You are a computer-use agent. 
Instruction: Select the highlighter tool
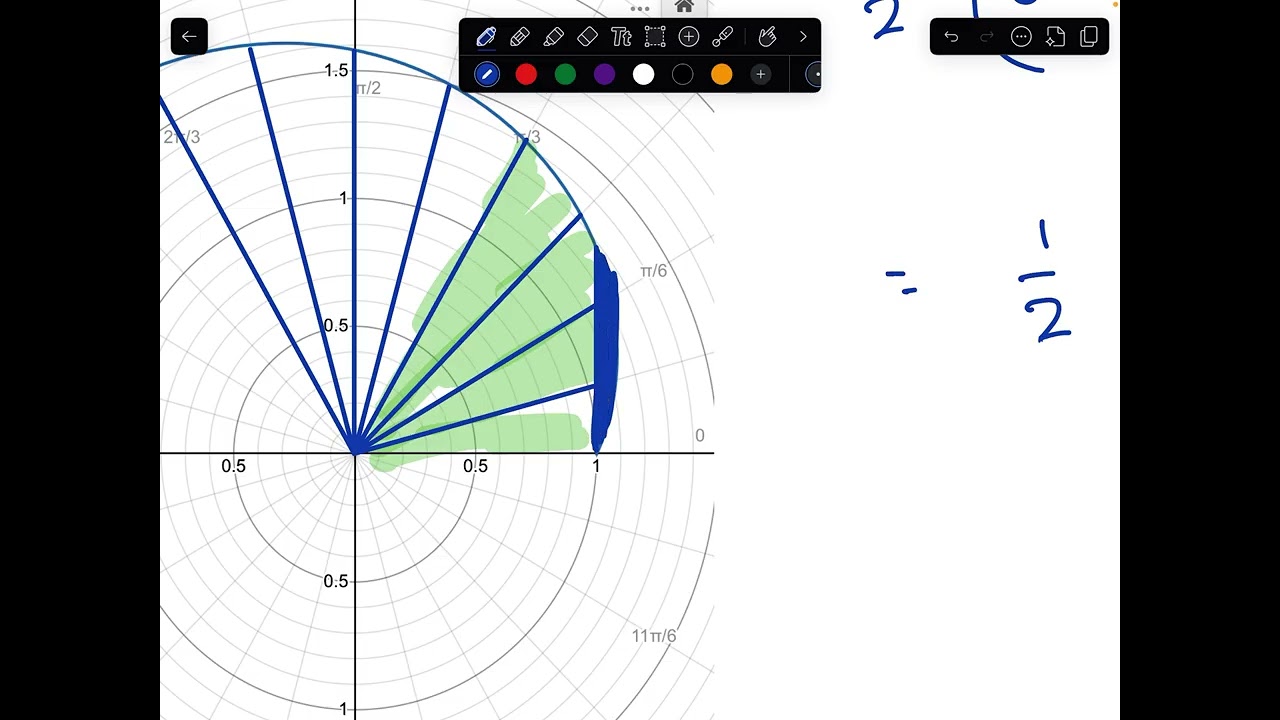pyautogui.click(x=553, y=37)
